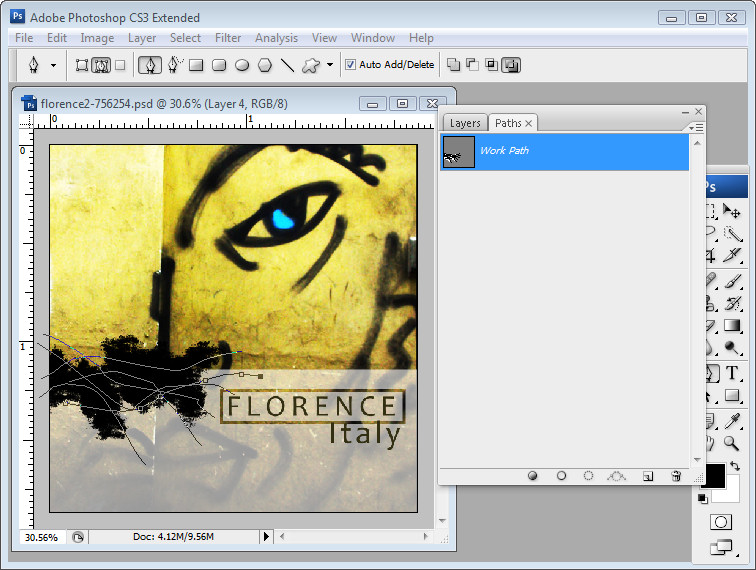
Task: Open the Layer menu
Action: [x=142, y=38]
